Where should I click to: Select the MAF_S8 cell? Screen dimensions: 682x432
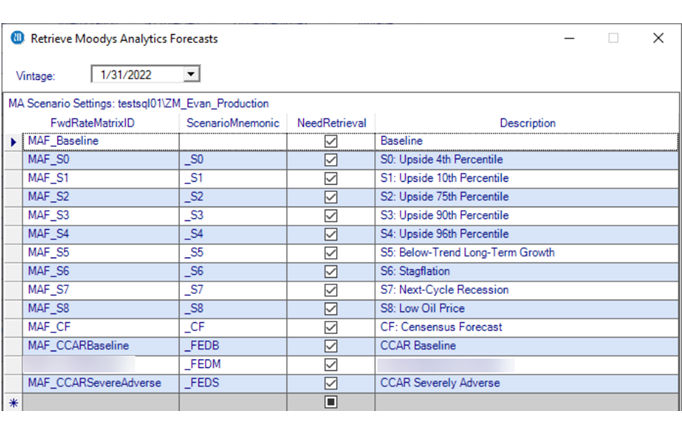(x=100, y=309)
